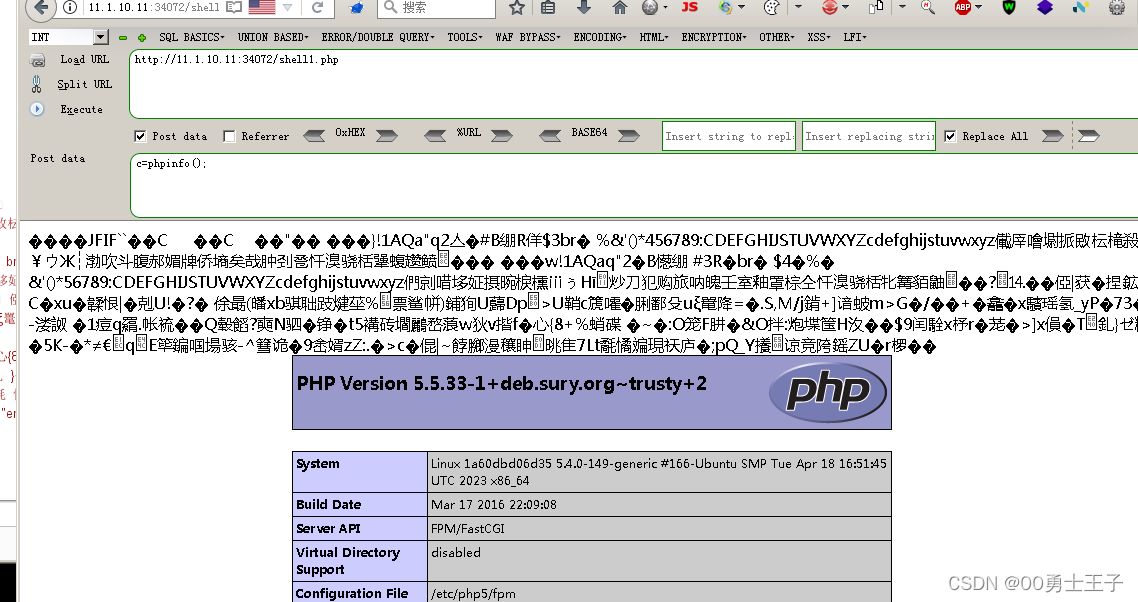Open the WAF BYPASS menu
1138x602 pixels.
pos(528,37)
